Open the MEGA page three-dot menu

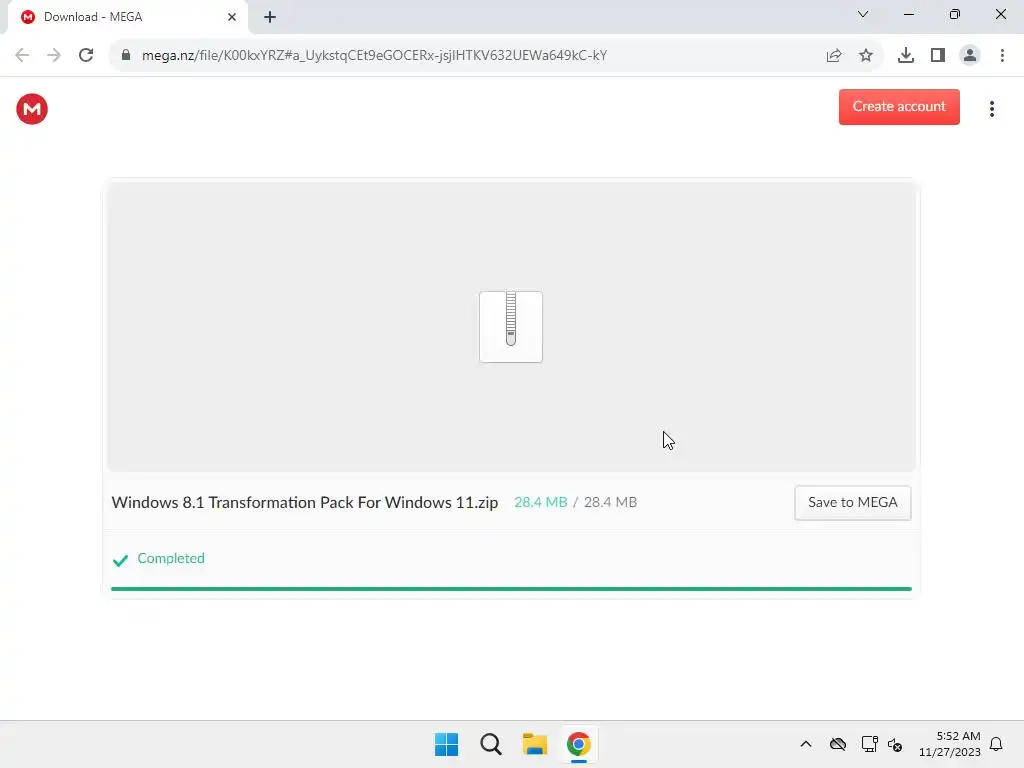[x=991, y=108]
